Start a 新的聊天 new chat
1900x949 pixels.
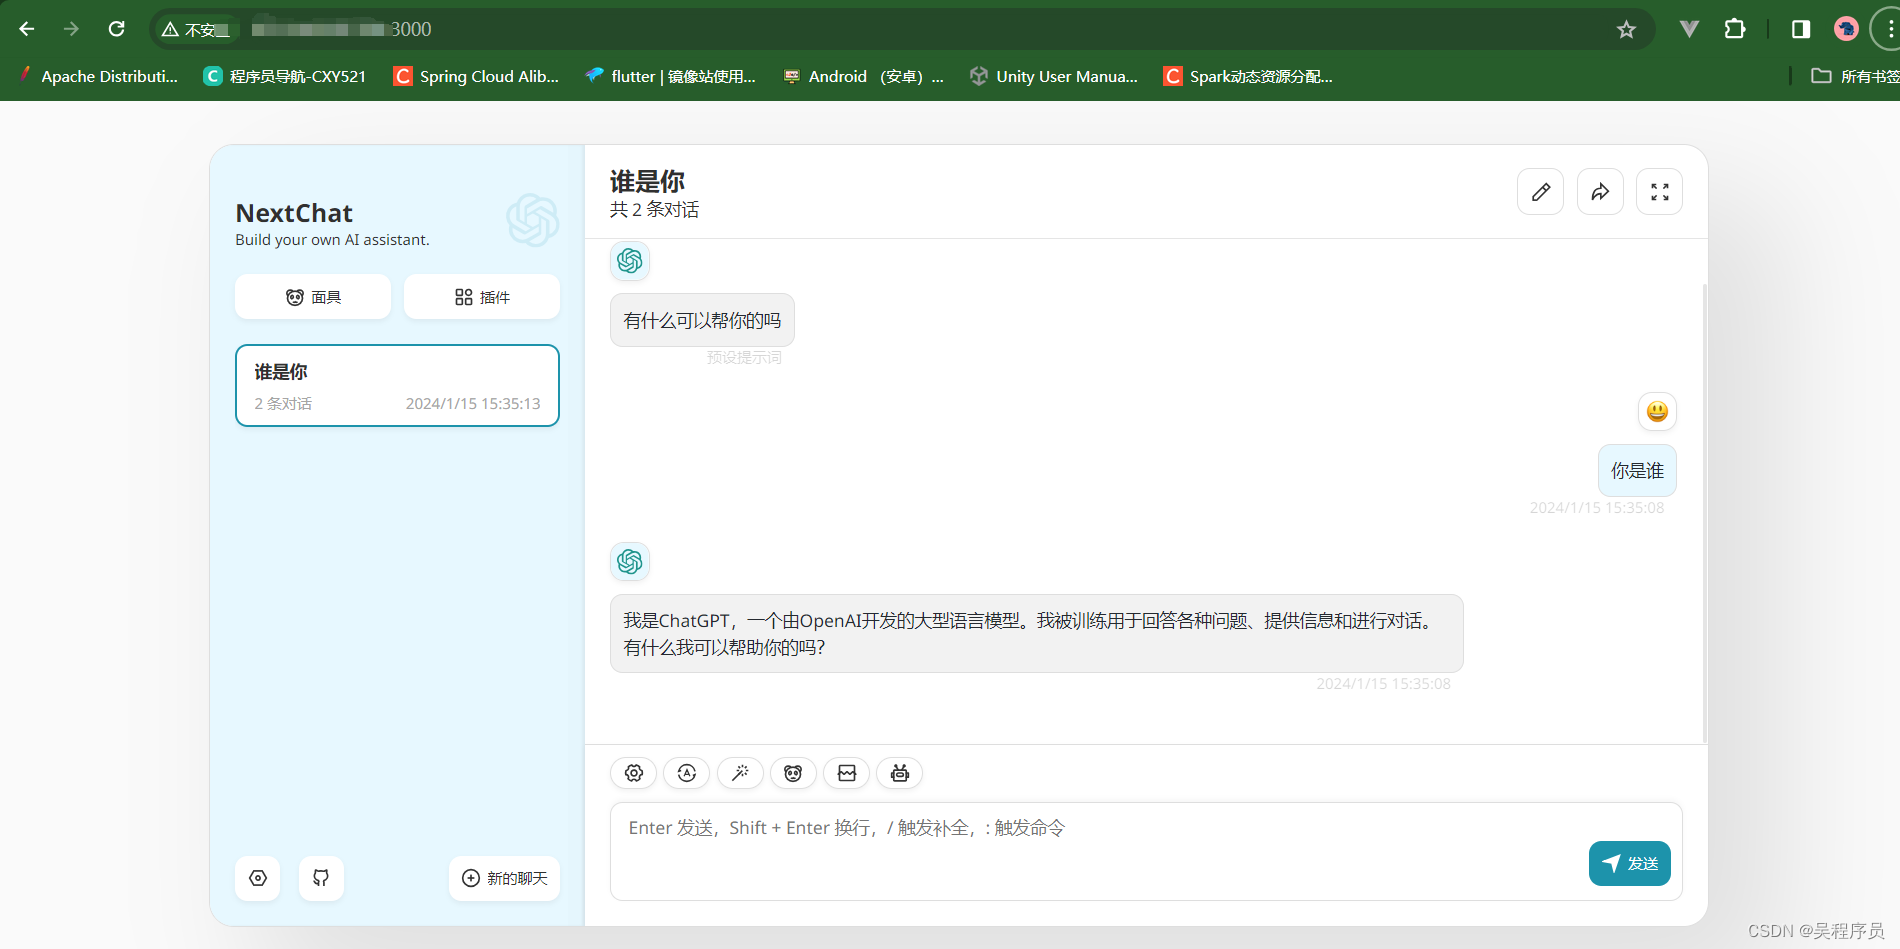(504, 878)
